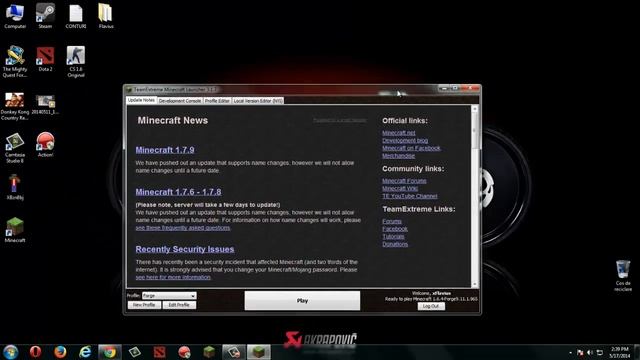
Task: Open the Recently Security Issues headline link
Action: point(185,249)
